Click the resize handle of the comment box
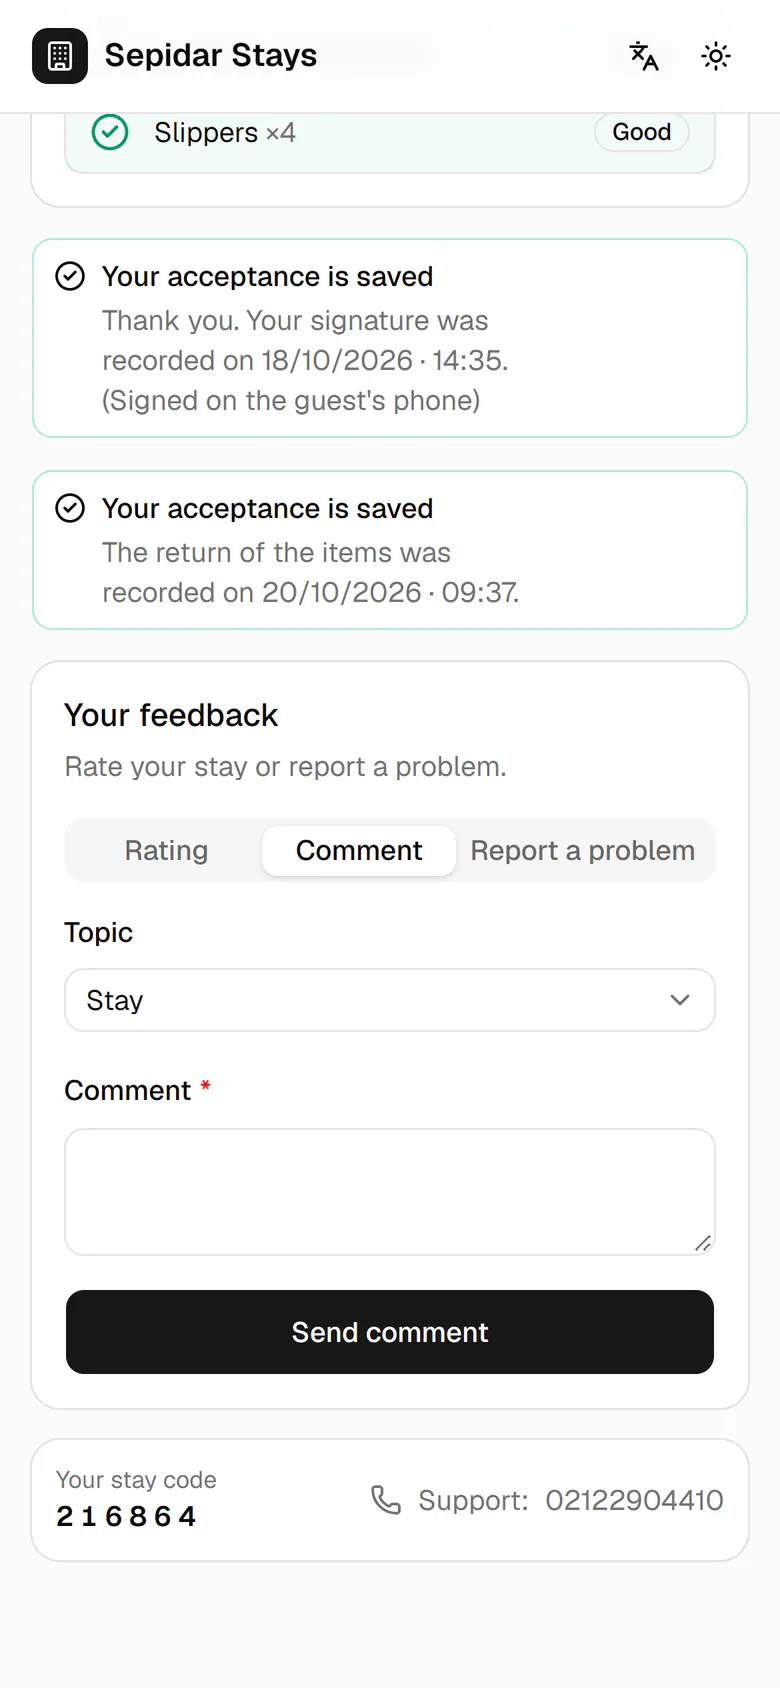Screen dimensions: 780x1688 [703, 1243]
